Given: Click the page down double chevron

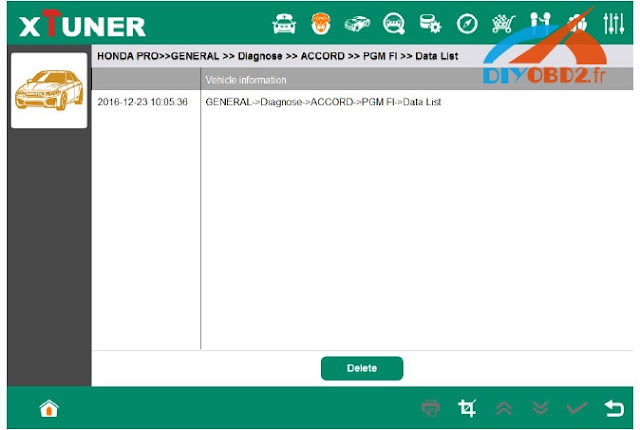Looking at the screenshot, I should [x=540, y=408].
